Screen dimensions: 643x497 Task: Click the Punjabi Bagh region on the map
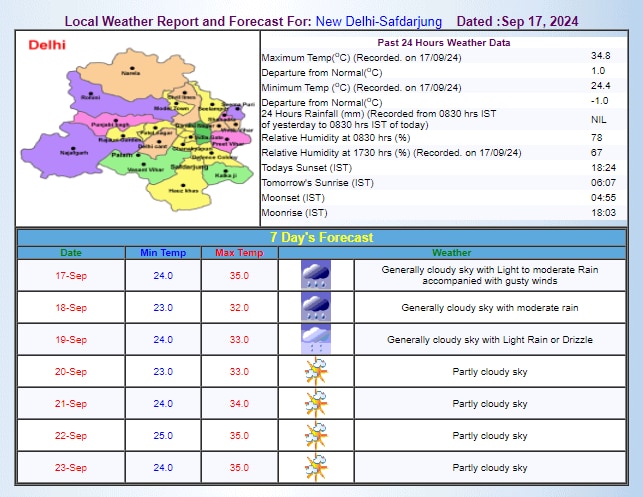click(119, 124)
